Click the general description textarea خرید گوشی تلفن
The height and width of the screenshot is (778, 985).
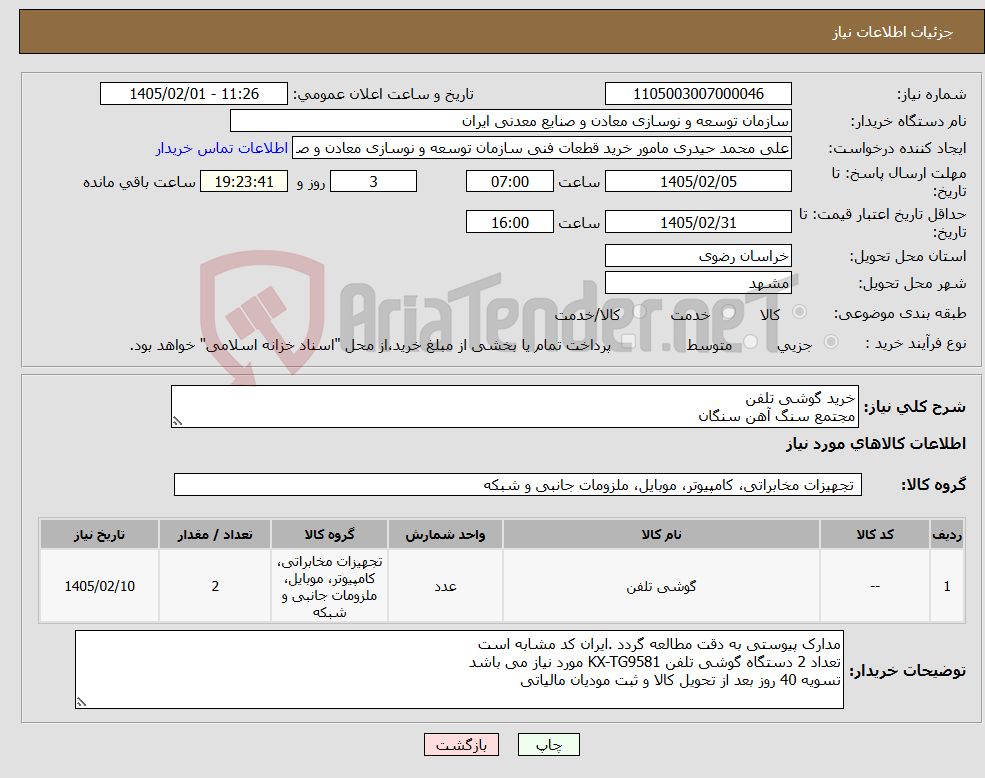(514, 407)
